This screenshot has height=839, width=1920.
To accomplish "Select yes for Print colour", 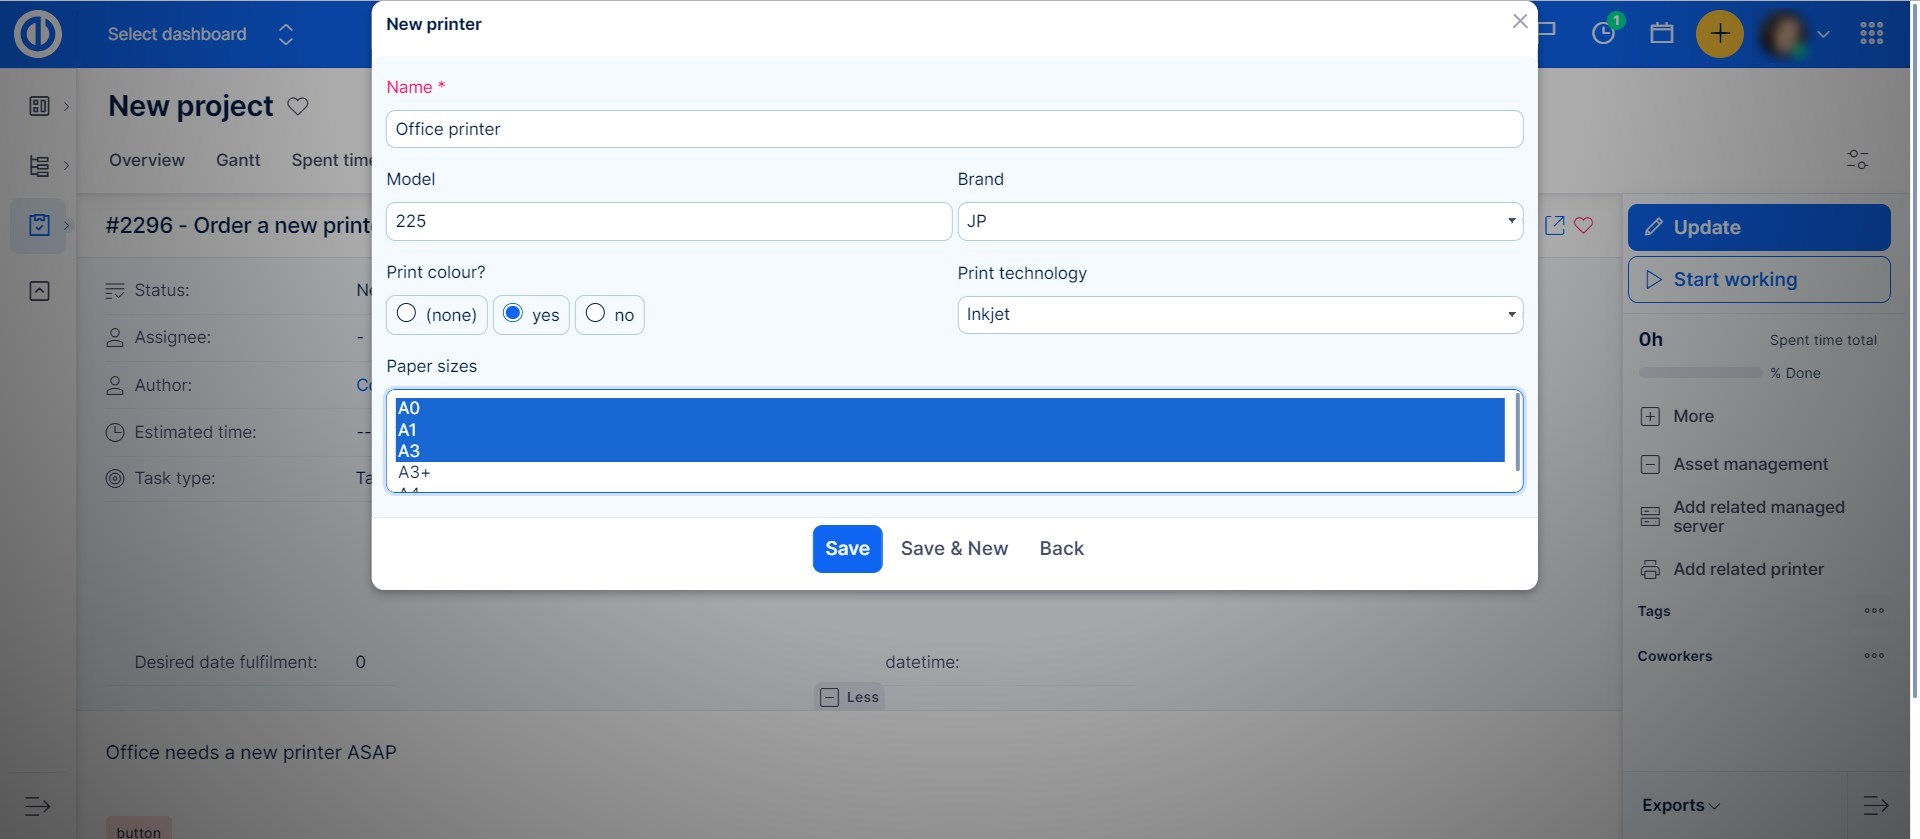I will pyautogui.click(x=513, y=314).
